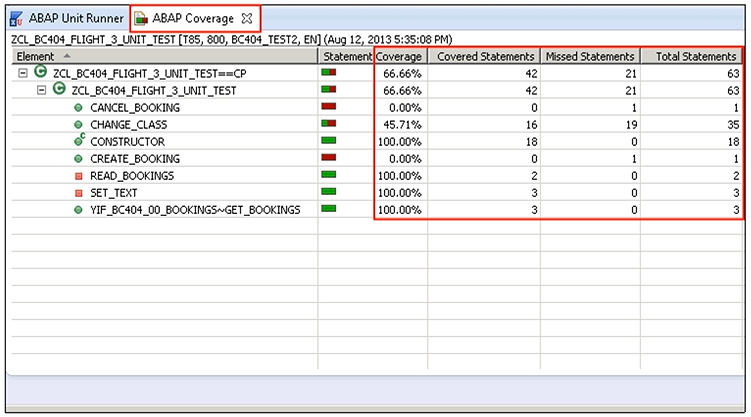Click red private method icon beside READ_BOOKINGS
Viewport: 751px width, 417px height.
click(x=78, y=176)
